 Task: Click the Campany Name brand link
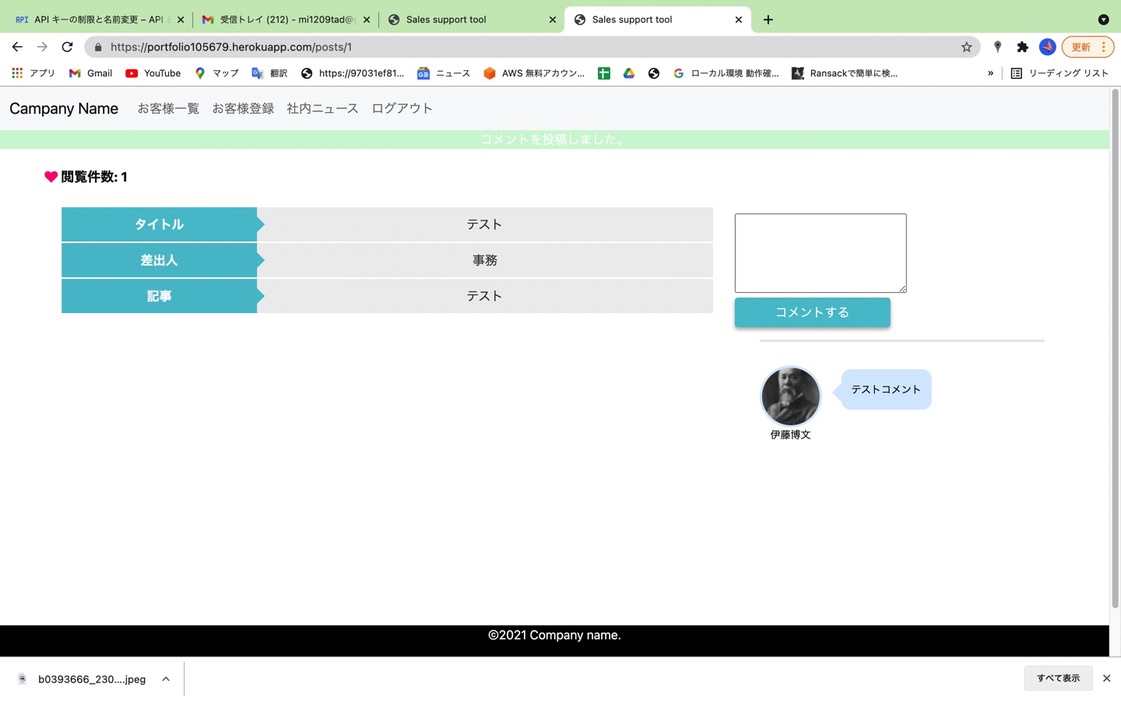pyautogui.click(x=64, y=109)
